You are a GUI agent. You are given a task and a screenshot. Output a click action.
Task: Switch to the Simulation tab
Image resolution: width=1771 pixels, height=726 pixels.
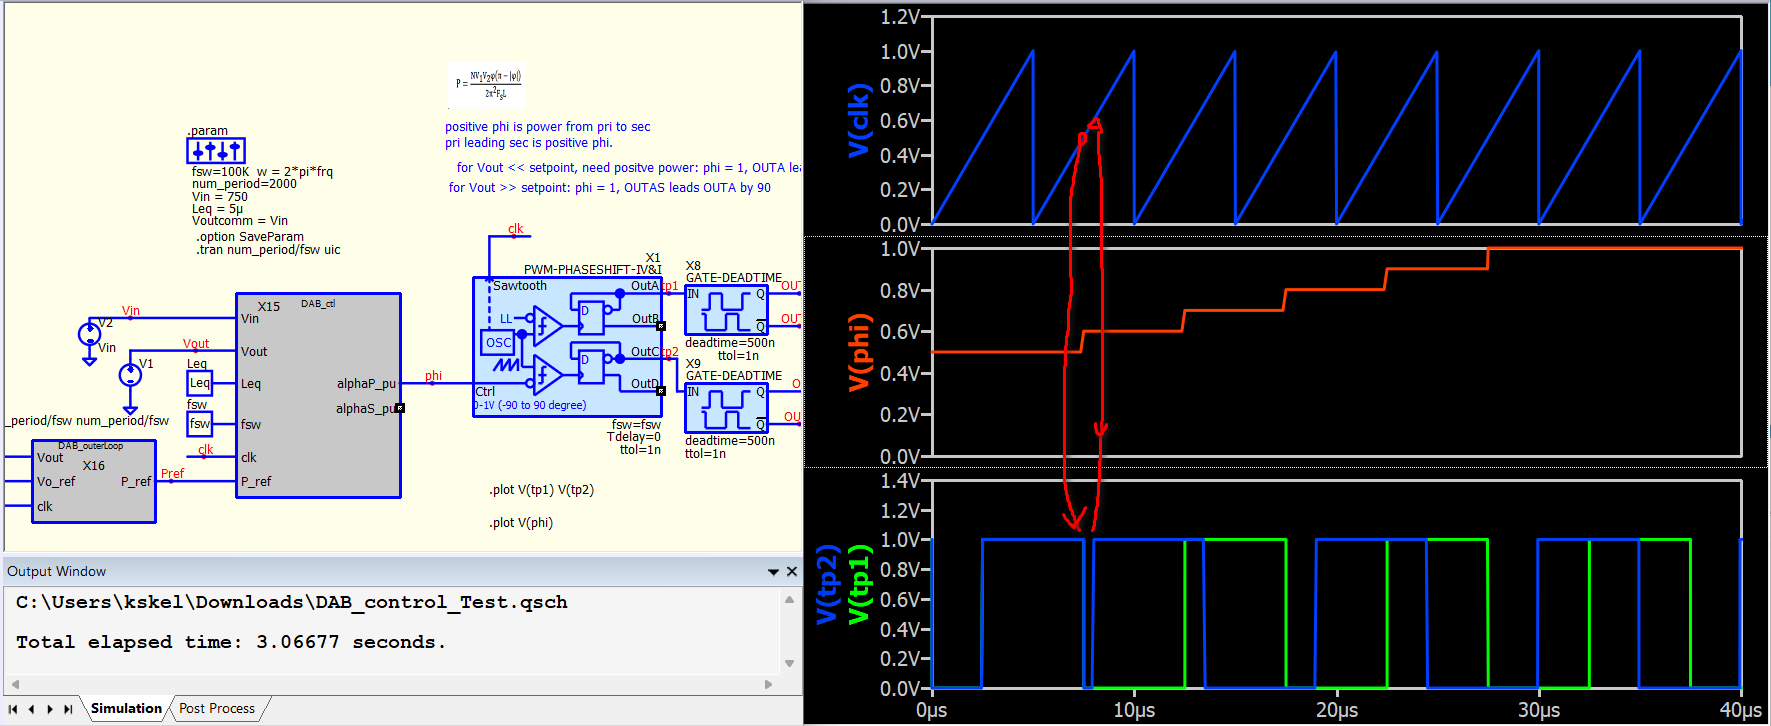(x=126, y=708)
